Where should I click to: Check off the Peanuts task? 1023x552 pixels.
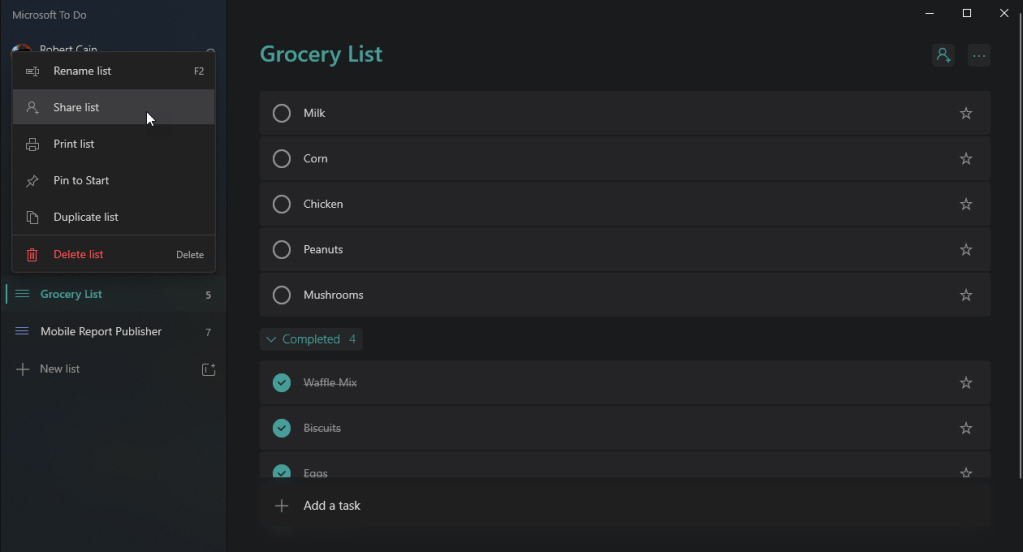tap(282, 250)
